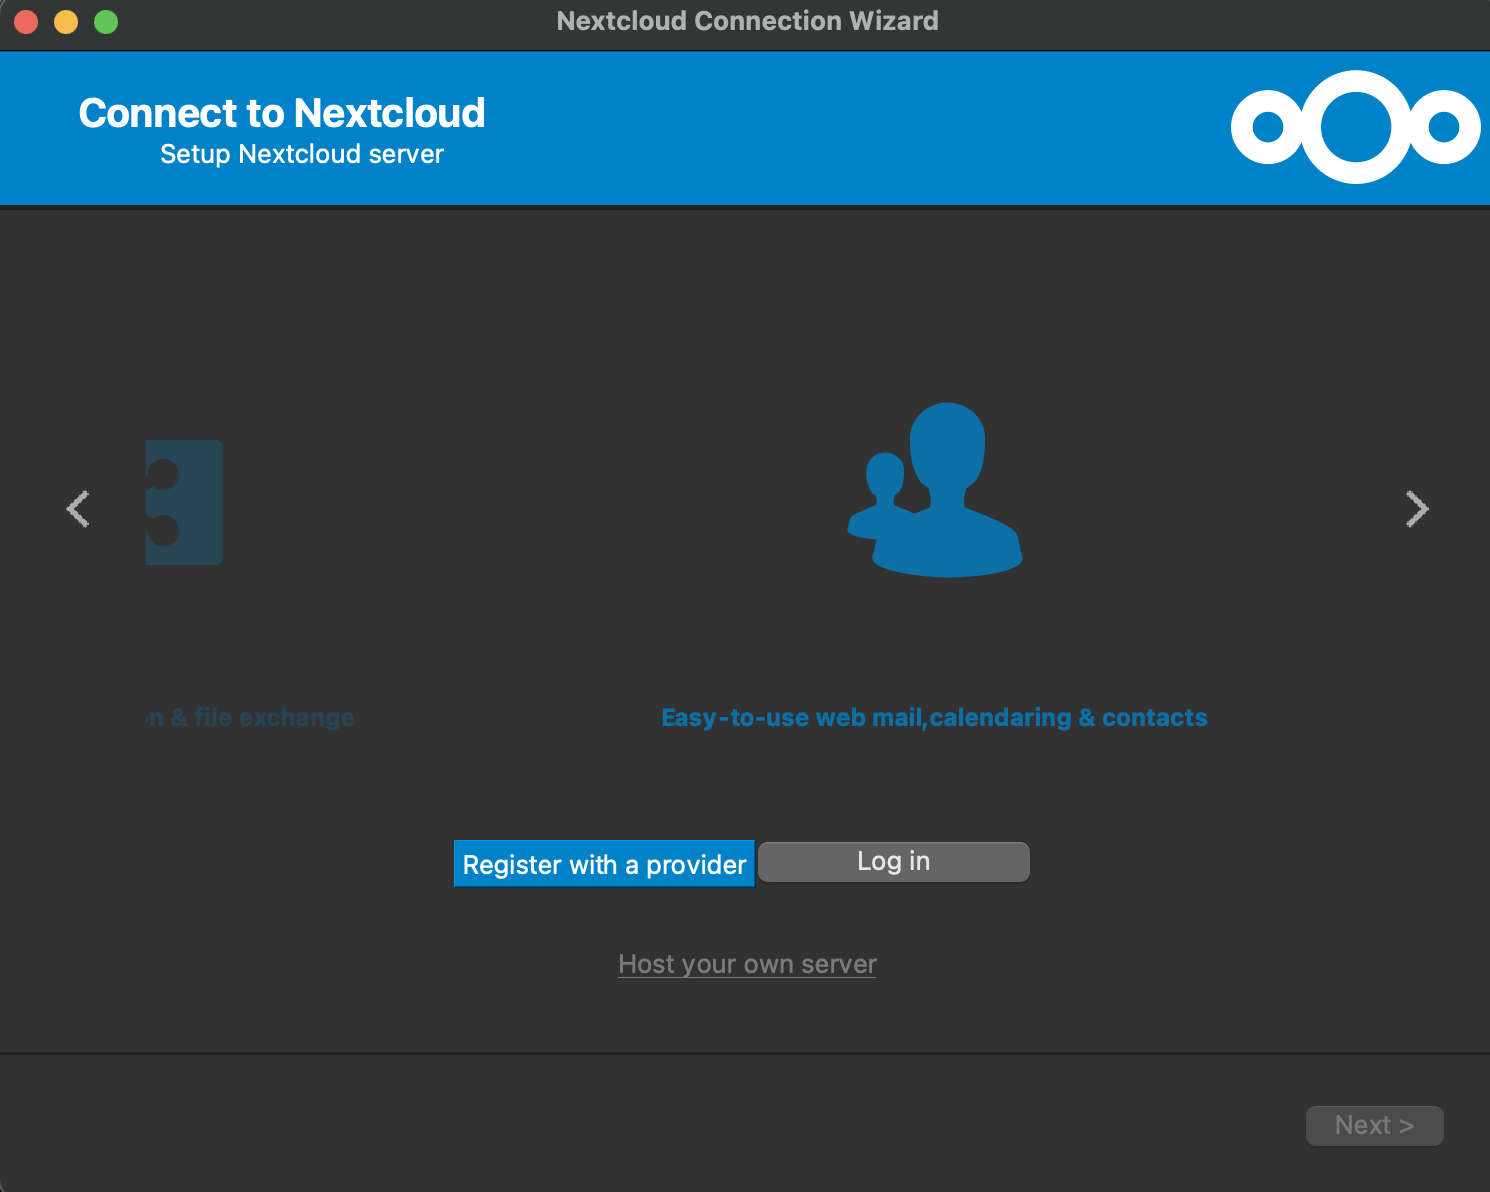
Task: Click the Nextcloud Connection Wizard title bar text
Action: (x=747, y=21)
